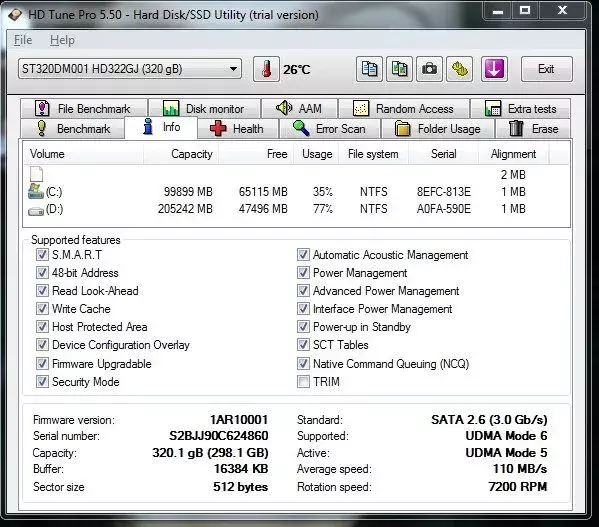599x527 pixels.
Task: Open the File Benchmark tab
Action: 84,108
